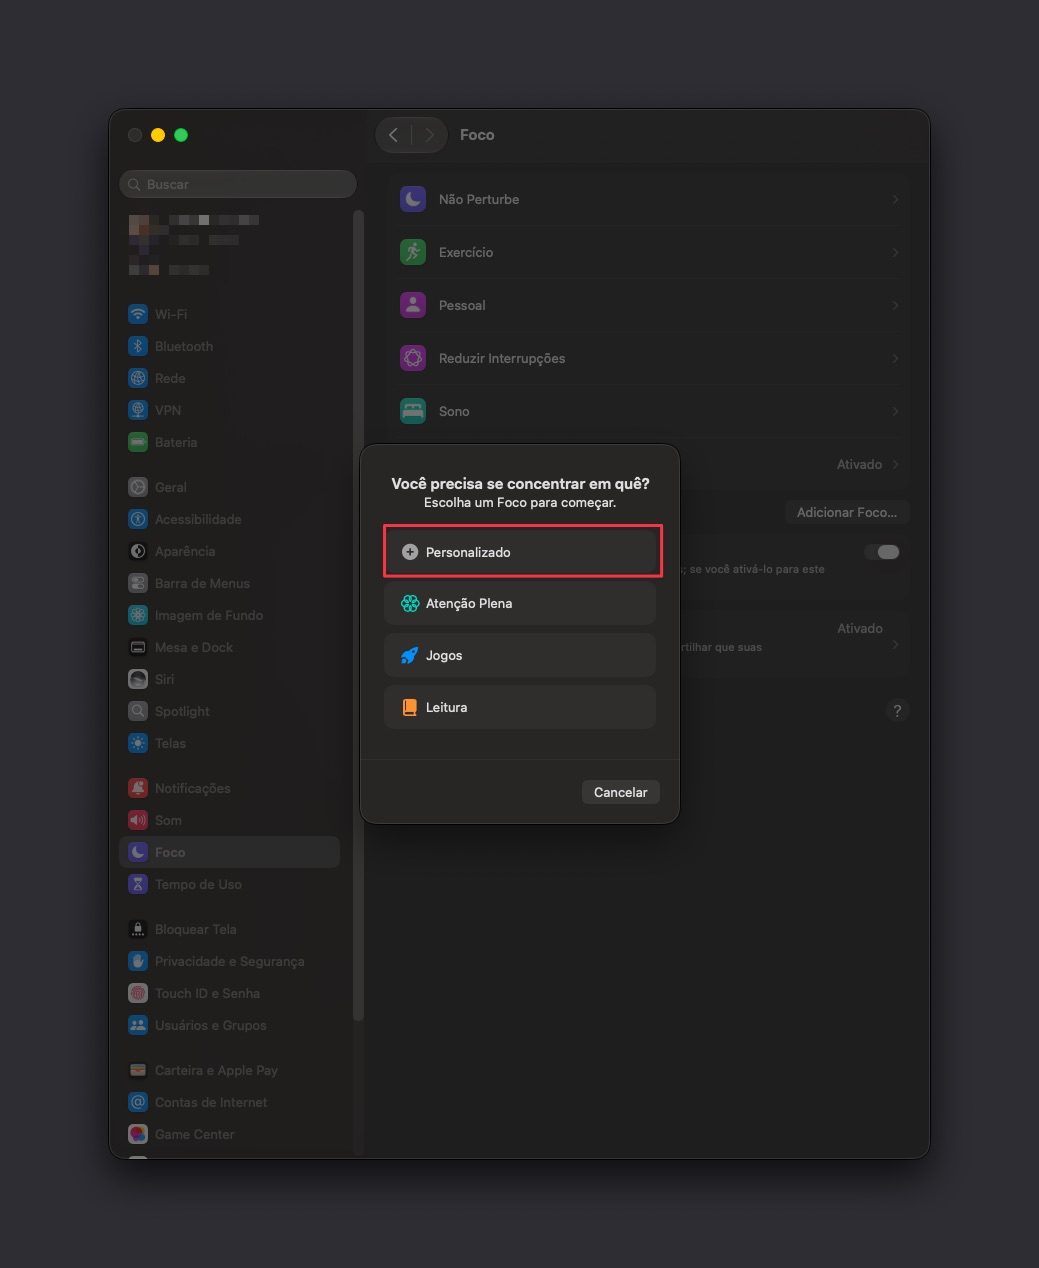
Task: Click the window's green zoom button
Action: (x=181, y=135)
